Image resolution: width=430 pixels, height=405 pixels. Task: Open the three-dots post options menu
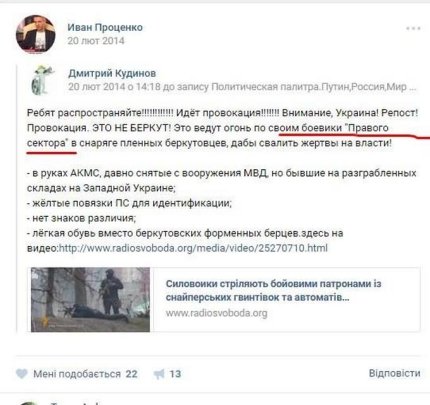pyautogui.click(x=413, y=28)
